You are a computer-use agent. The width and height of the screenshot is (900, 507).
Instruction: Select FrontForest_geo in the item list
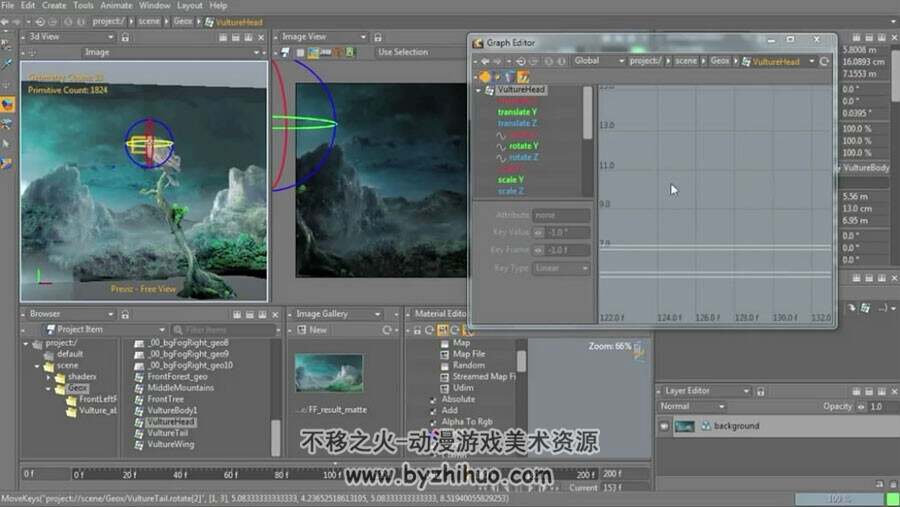point(177,377)
